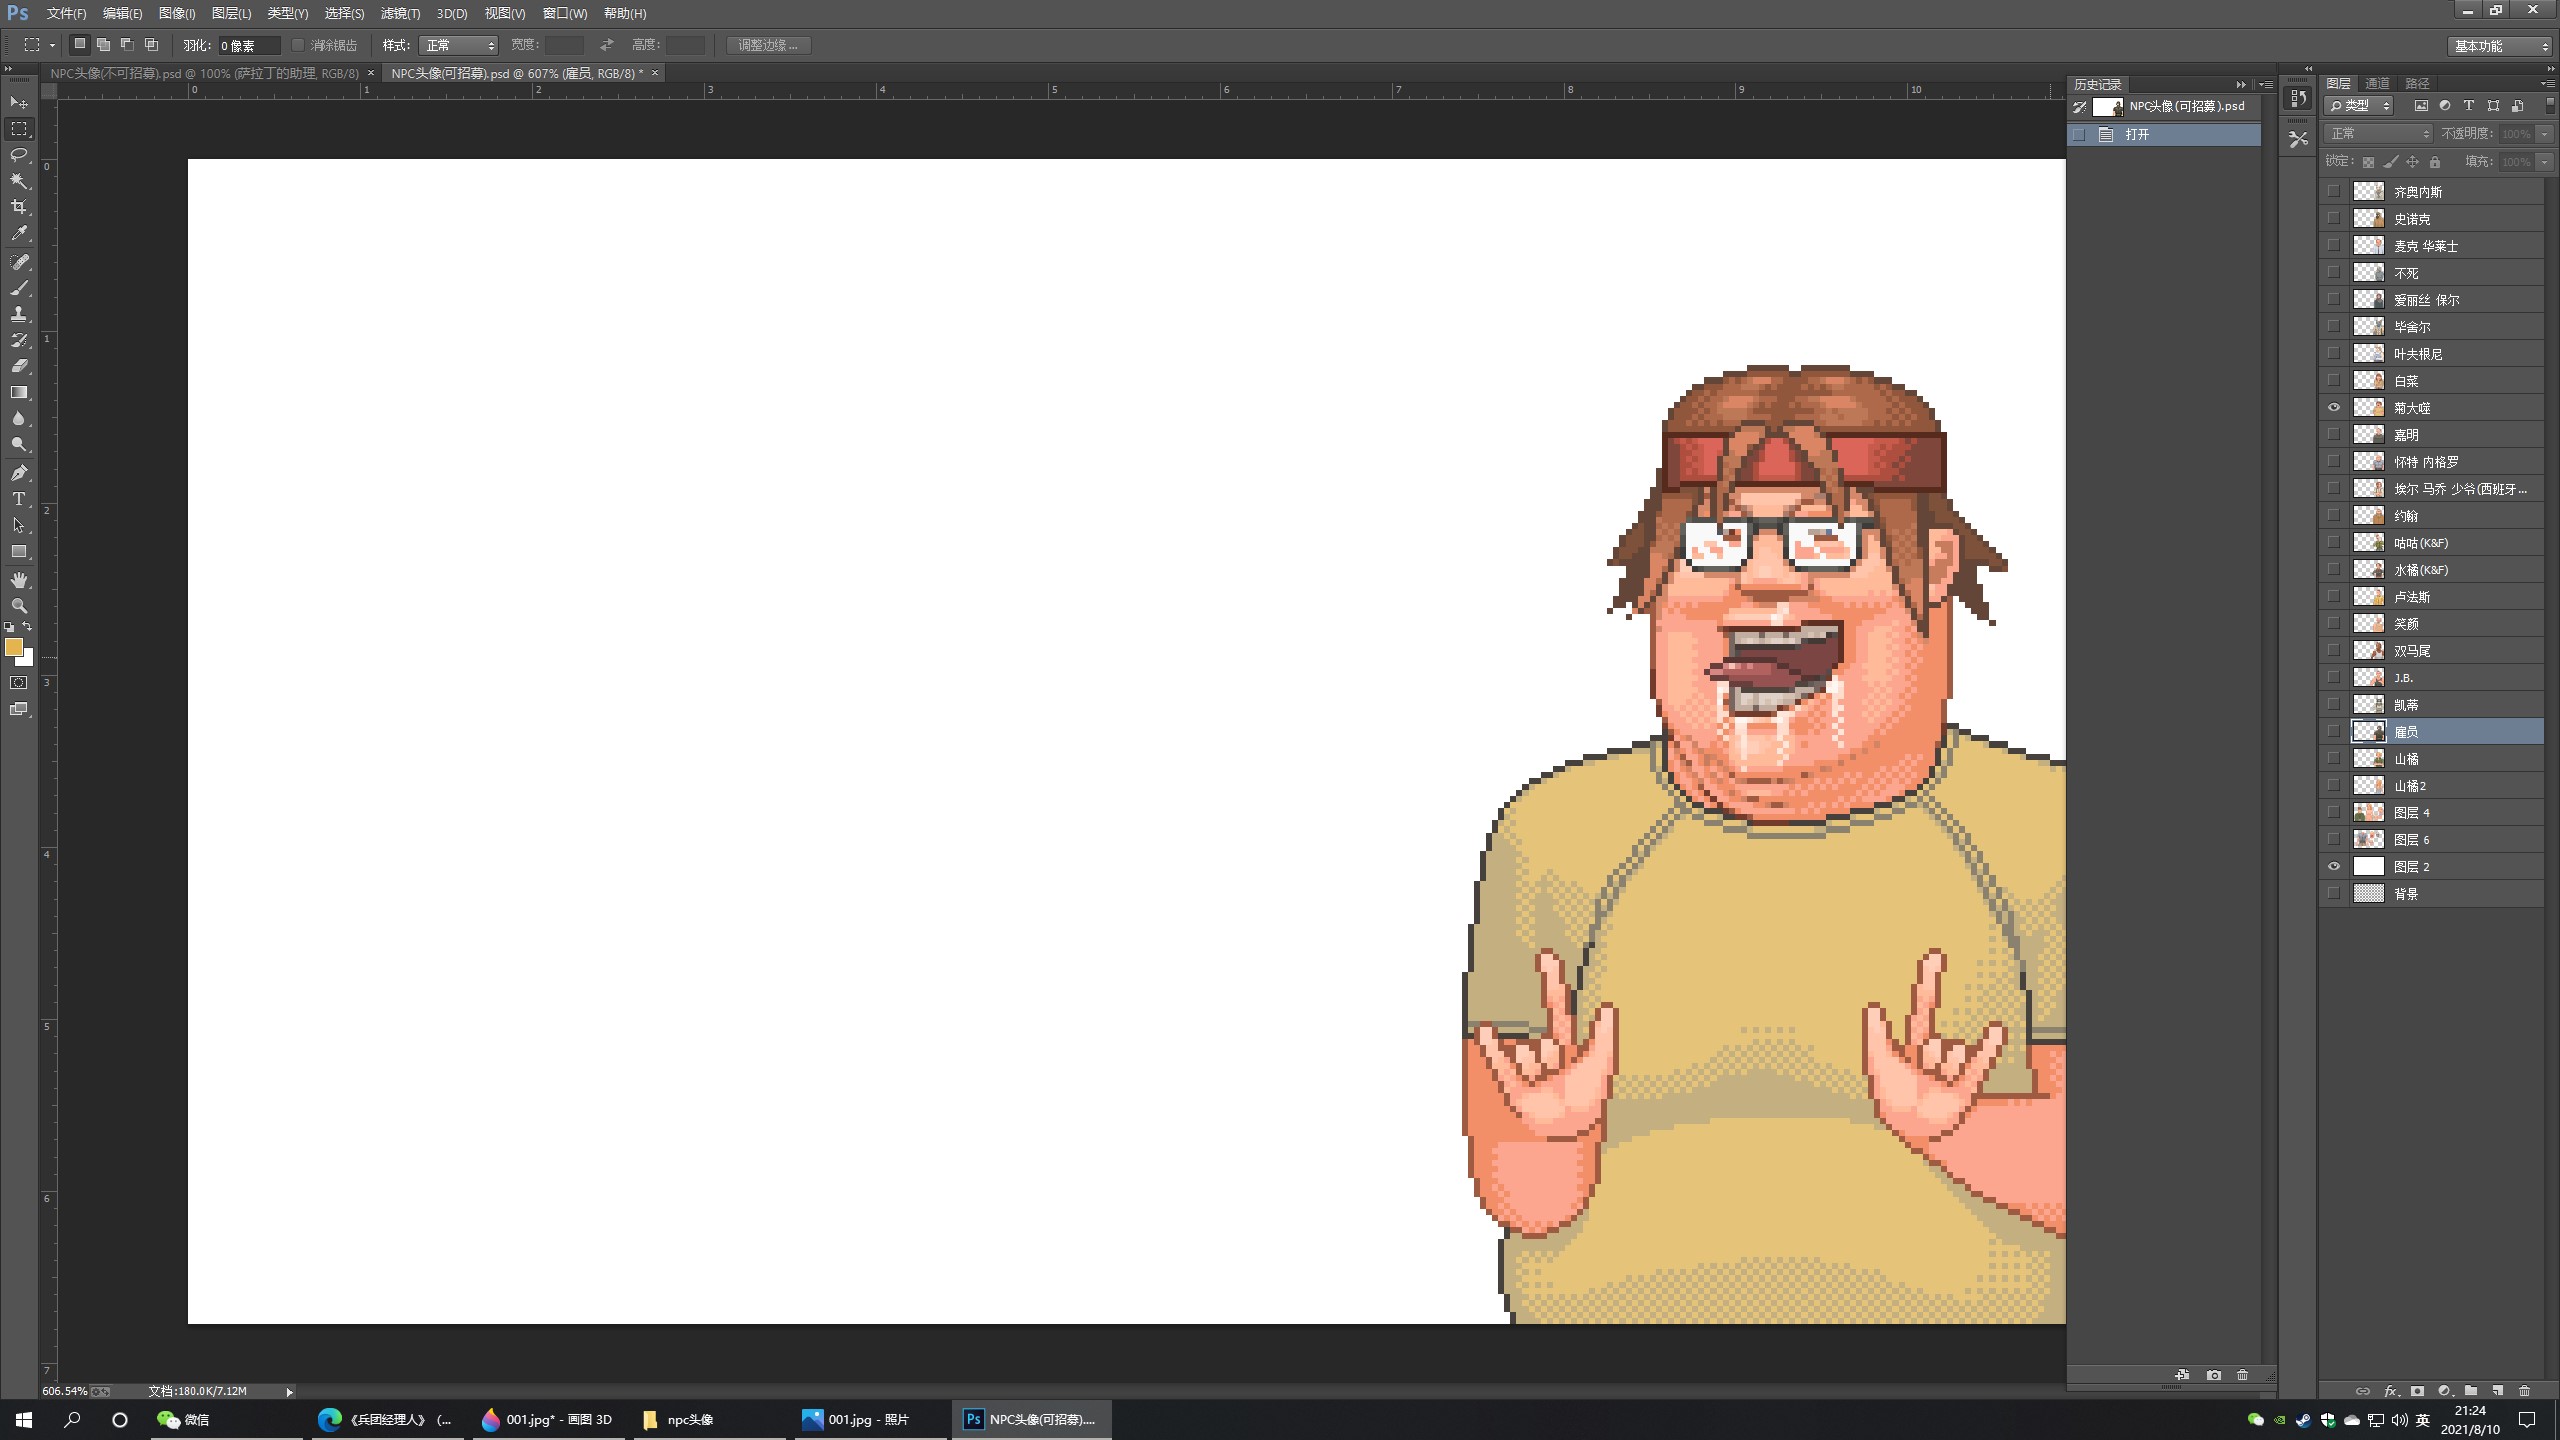Open the 图像(I) menu
Viewport: 2560px width, 1440px height.
[177, 13]
